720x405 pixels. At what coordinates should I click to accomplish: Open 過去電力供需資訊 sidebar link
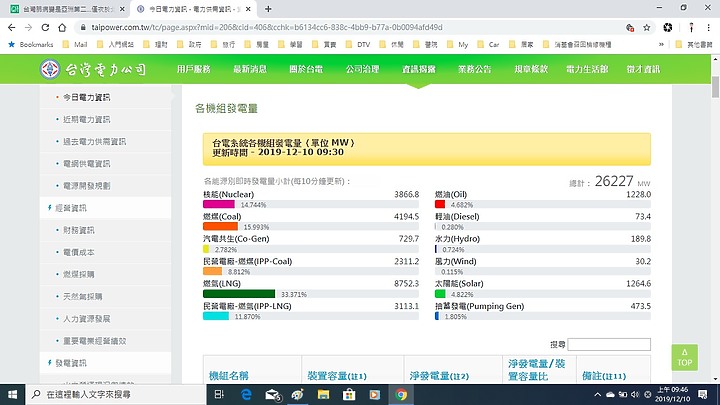point(95,141)
